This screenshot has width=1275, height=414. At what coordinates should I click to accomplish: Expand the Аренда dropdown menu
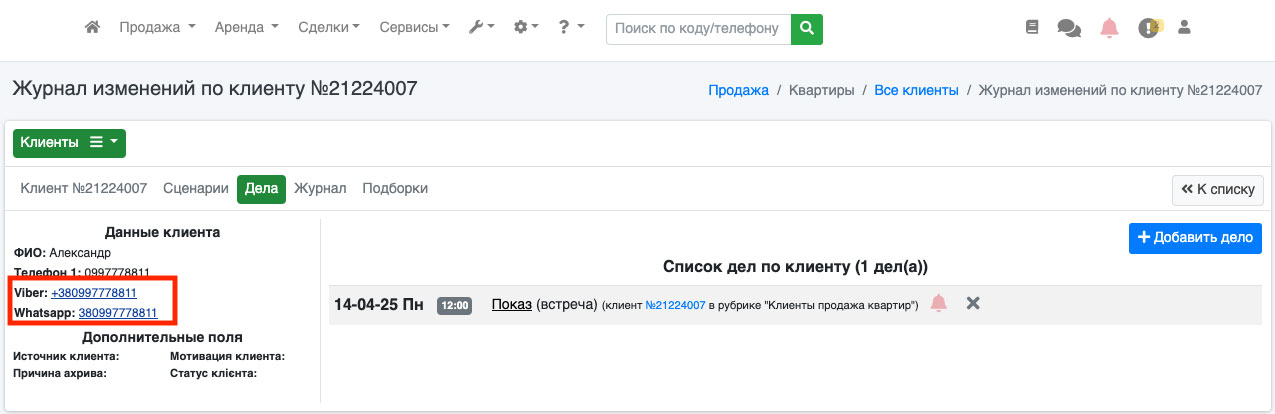246,28
